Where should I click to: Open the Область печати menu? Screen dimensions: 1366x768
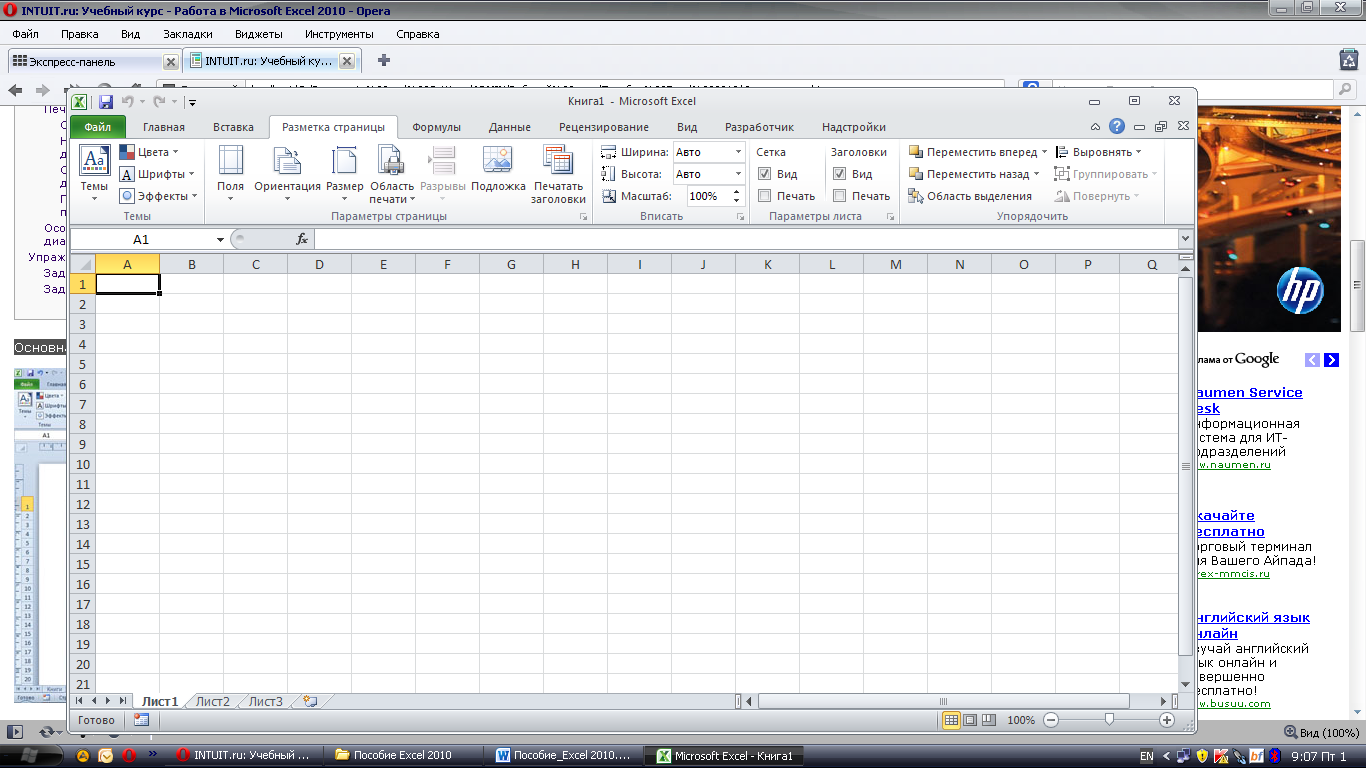391,173
